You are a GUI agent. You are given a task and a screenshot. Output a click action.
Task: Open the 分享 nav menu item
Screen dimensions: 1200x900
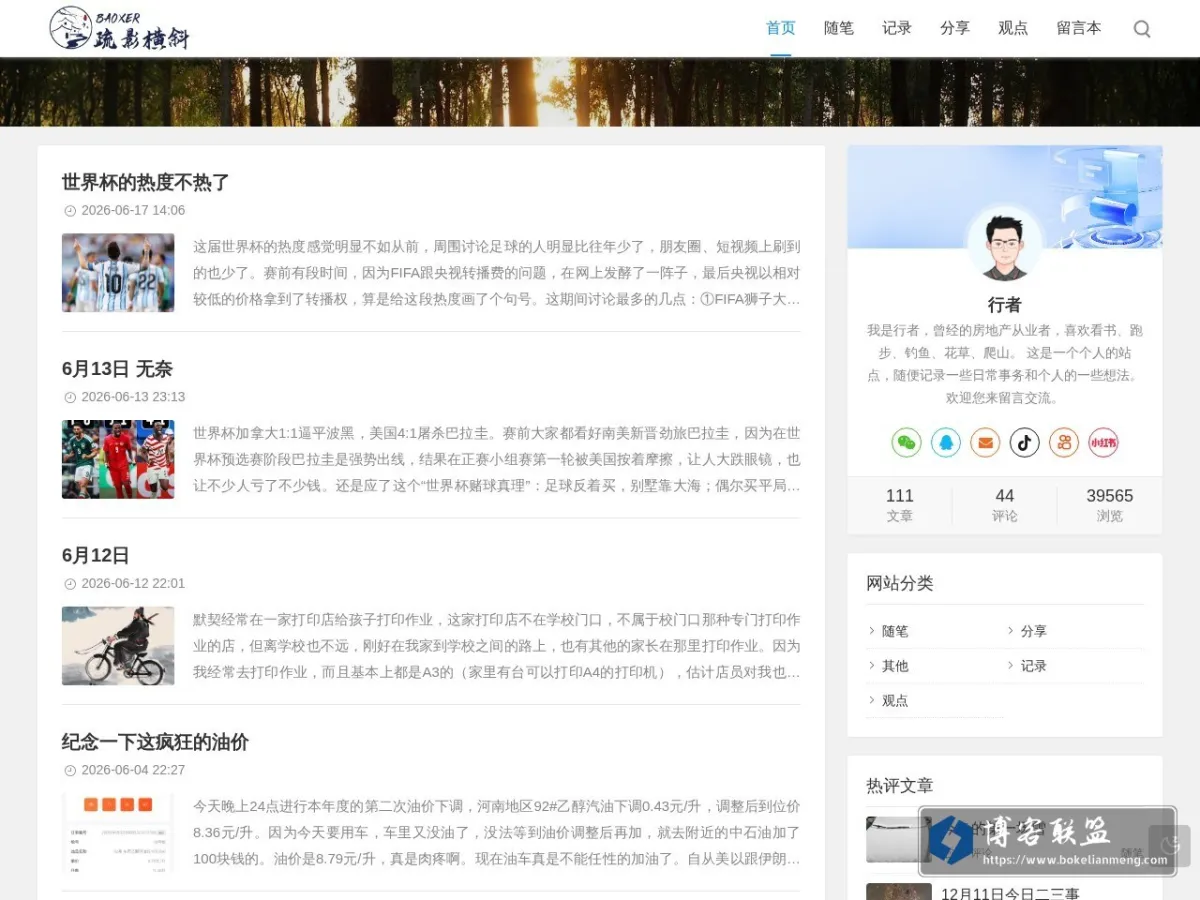(x=955, y=28)
